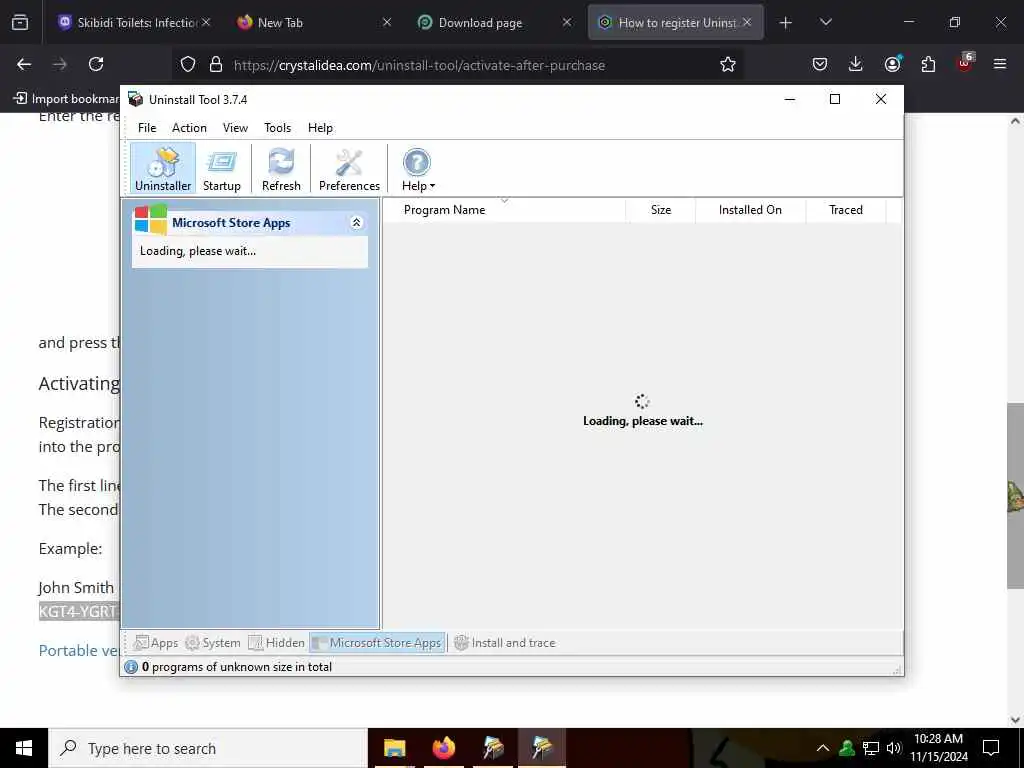Select the Microsoft Store Apps bottom tab
1024x768 pixels.
[x=377, y=643]
